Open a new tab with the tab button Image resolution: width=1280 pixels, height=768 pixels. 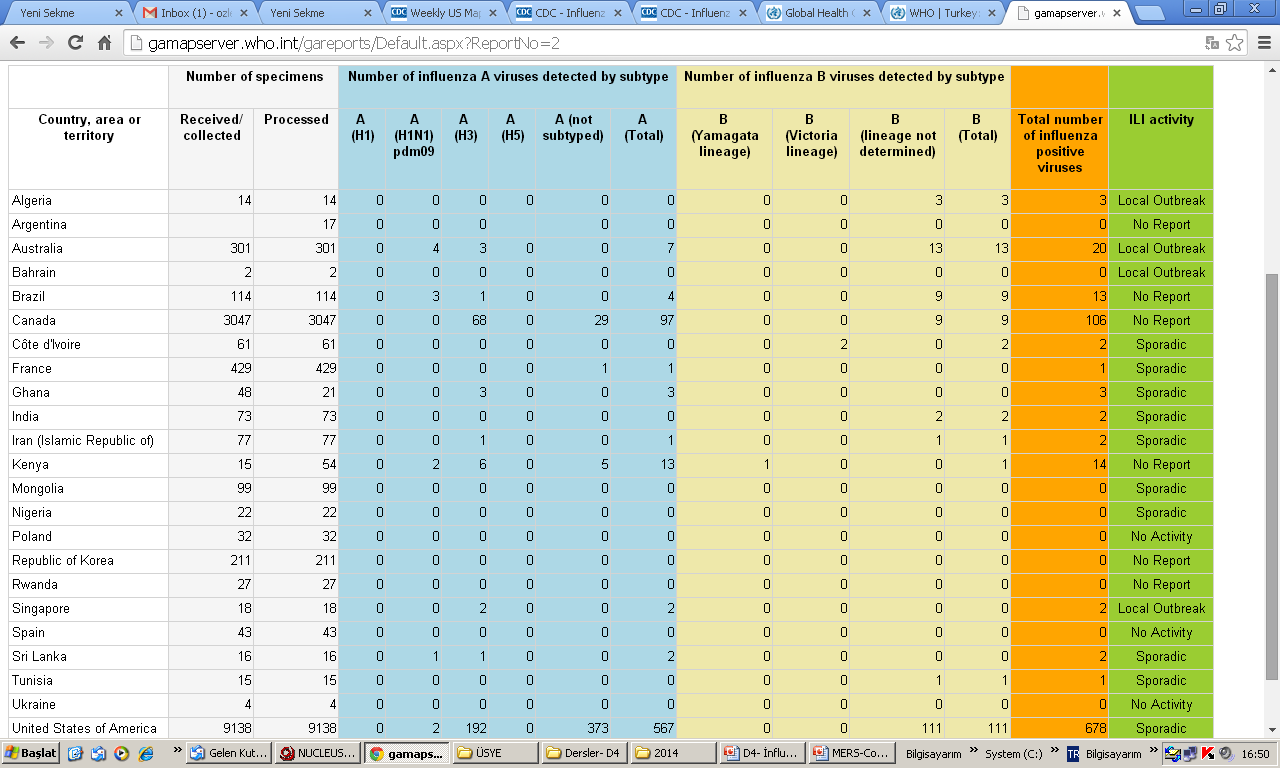(x=1149, y=13)
